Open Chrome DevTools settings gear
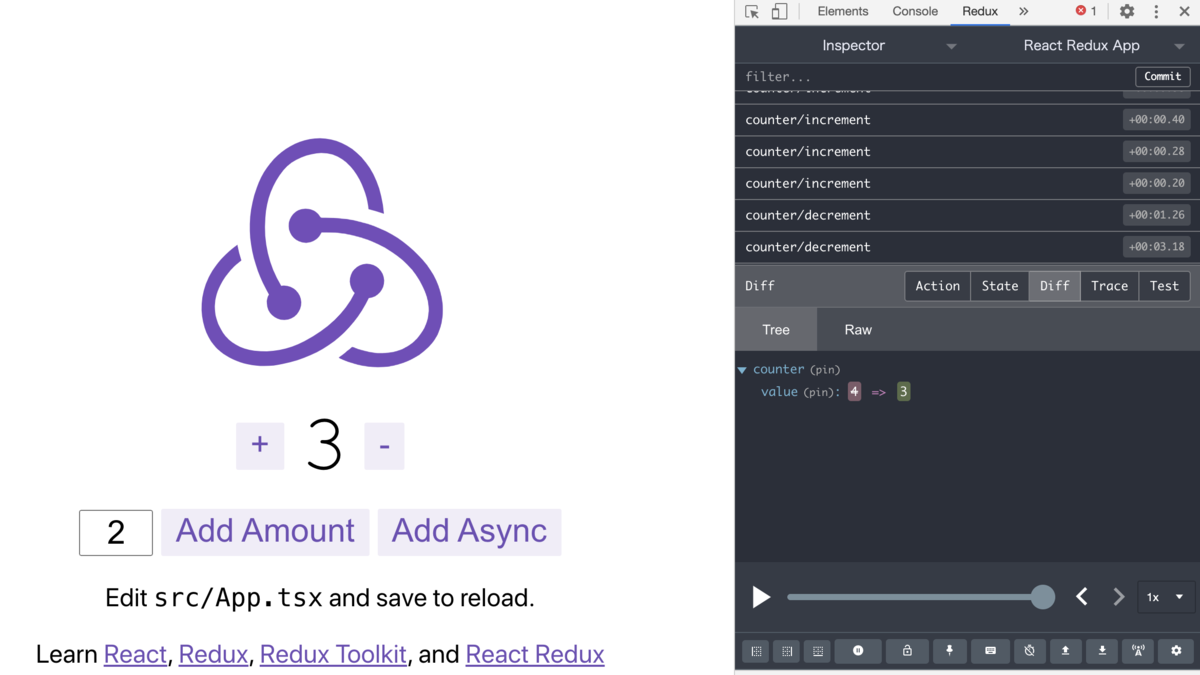1200x675 pixels. 1127,12
